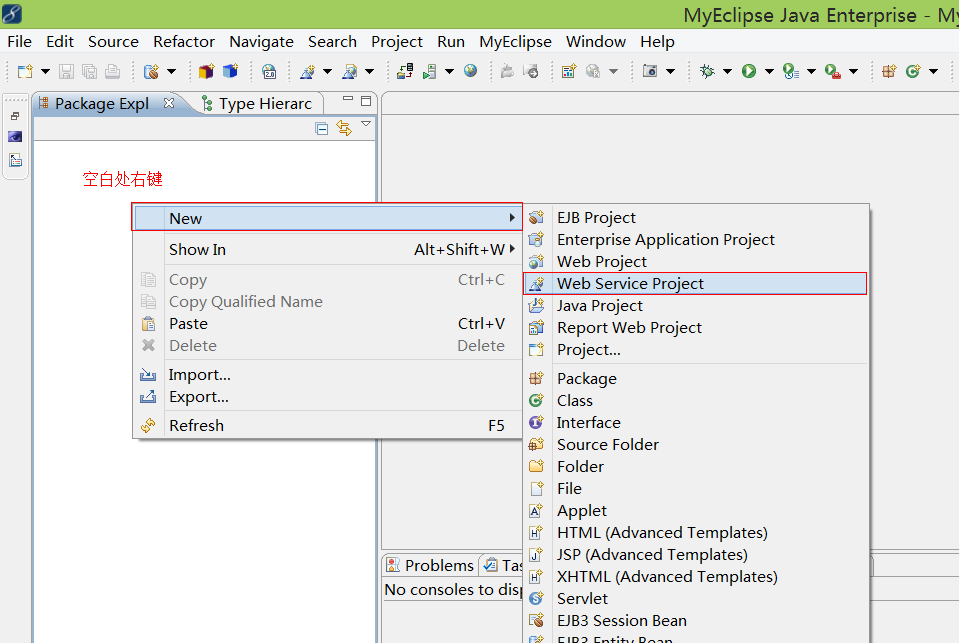This screenshot has height=643, width=959.
Task: Select Import... from the context menu
Action: [328, 374]
